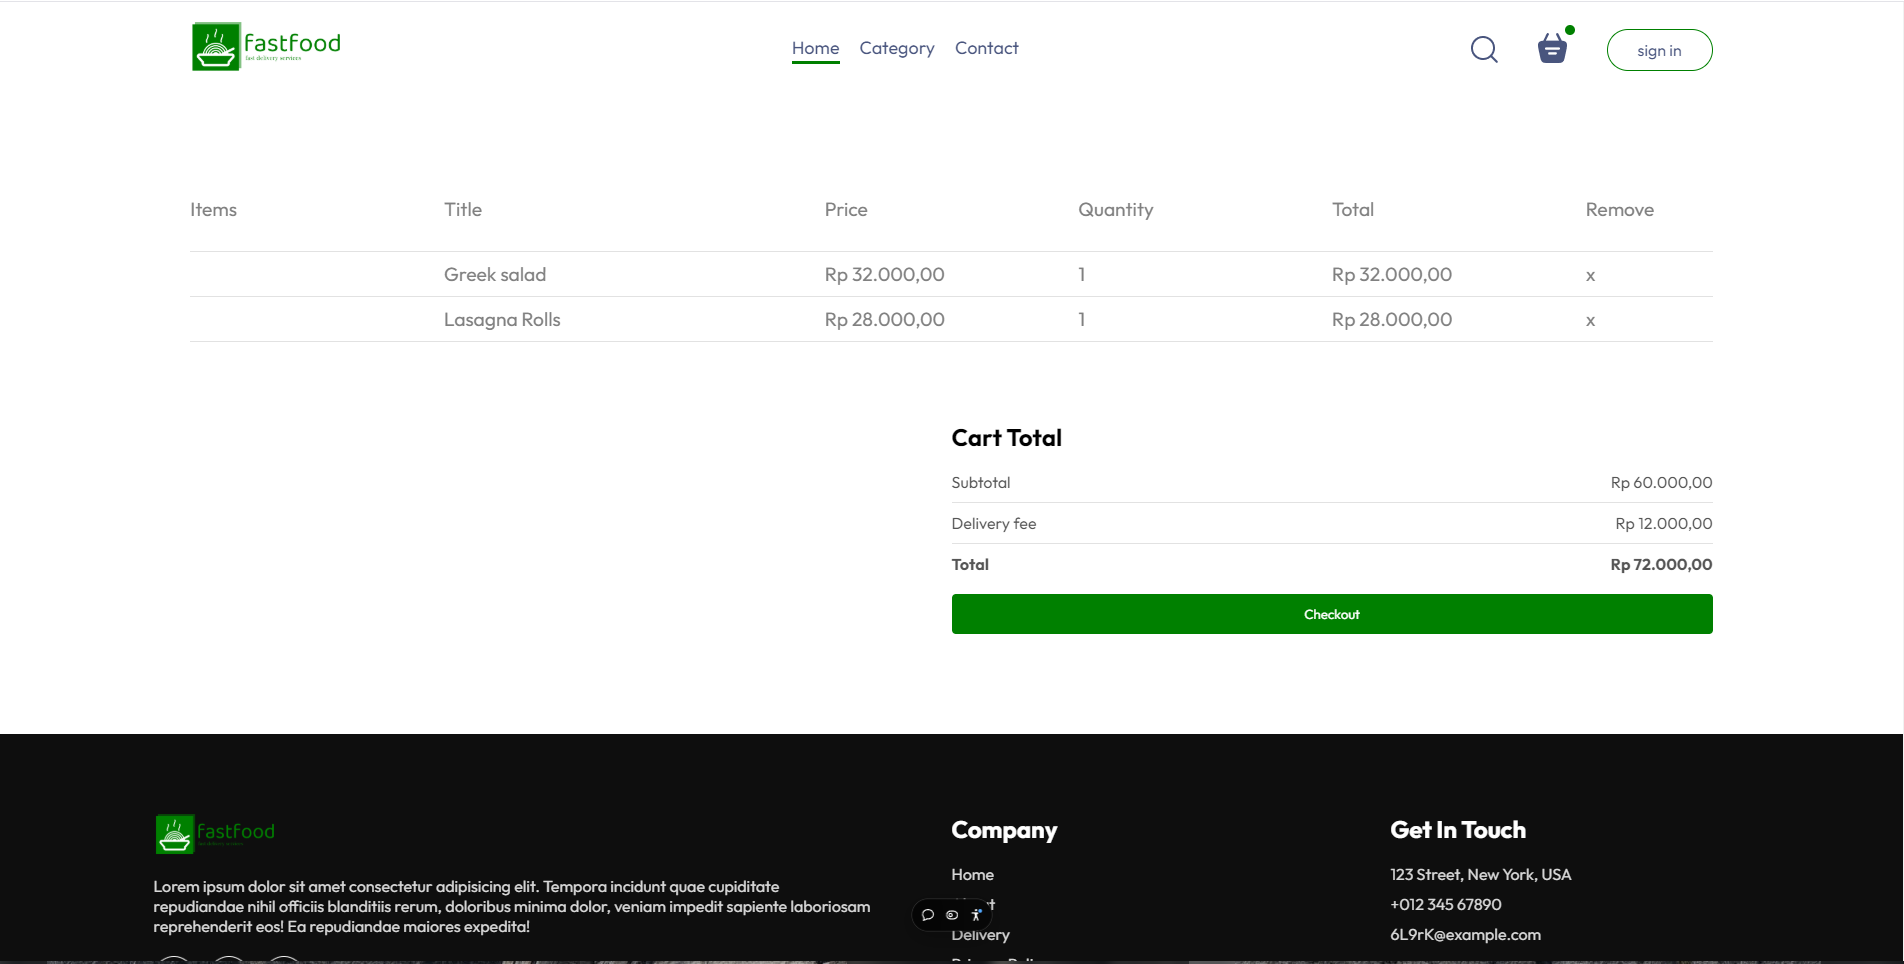The image size is (1904, 964).
Task: Click the FastFood logo in footer
Action: click(215, 833)
